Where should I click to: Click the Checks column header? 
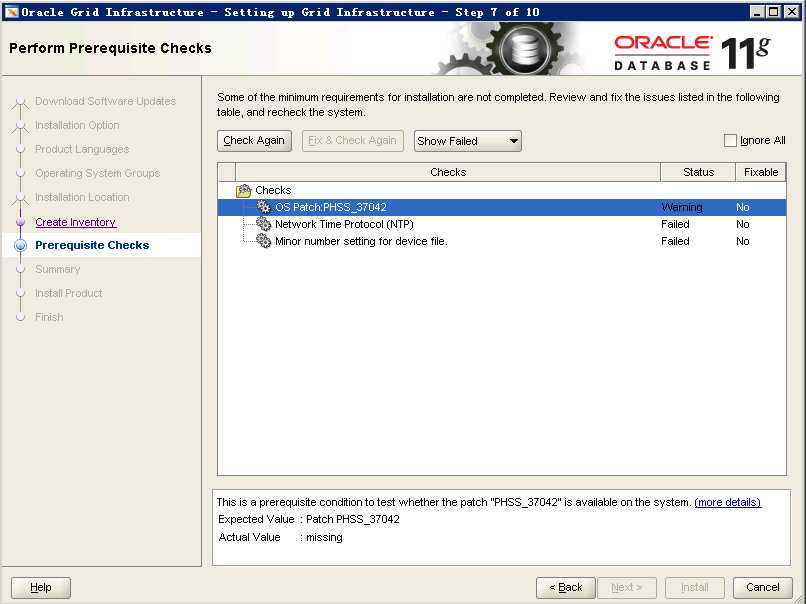448,172
